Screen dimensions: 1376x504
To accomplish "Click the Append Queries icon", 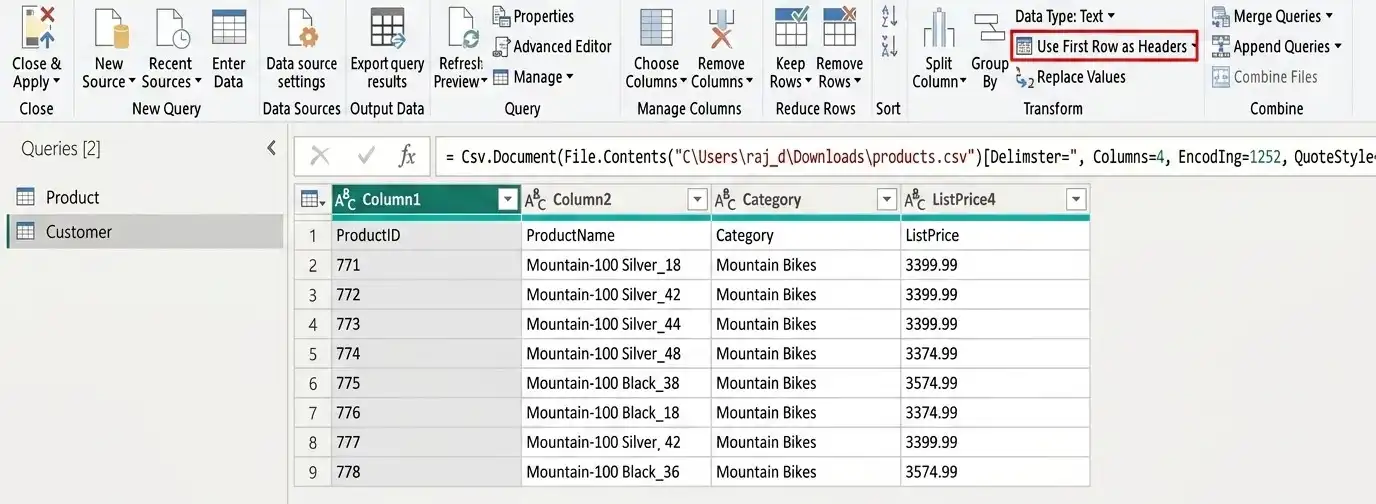I will tap(1221, 46).
